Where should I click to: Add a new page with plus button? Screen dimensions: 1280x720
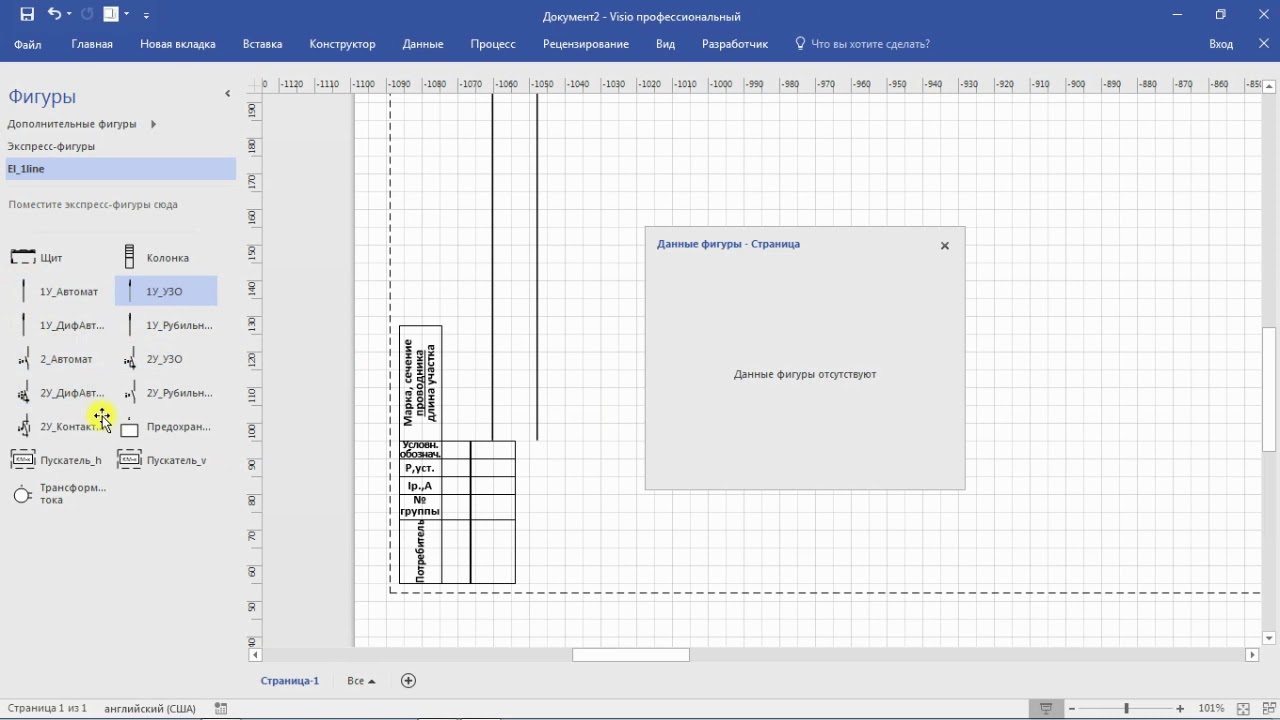tap(408, 681)
